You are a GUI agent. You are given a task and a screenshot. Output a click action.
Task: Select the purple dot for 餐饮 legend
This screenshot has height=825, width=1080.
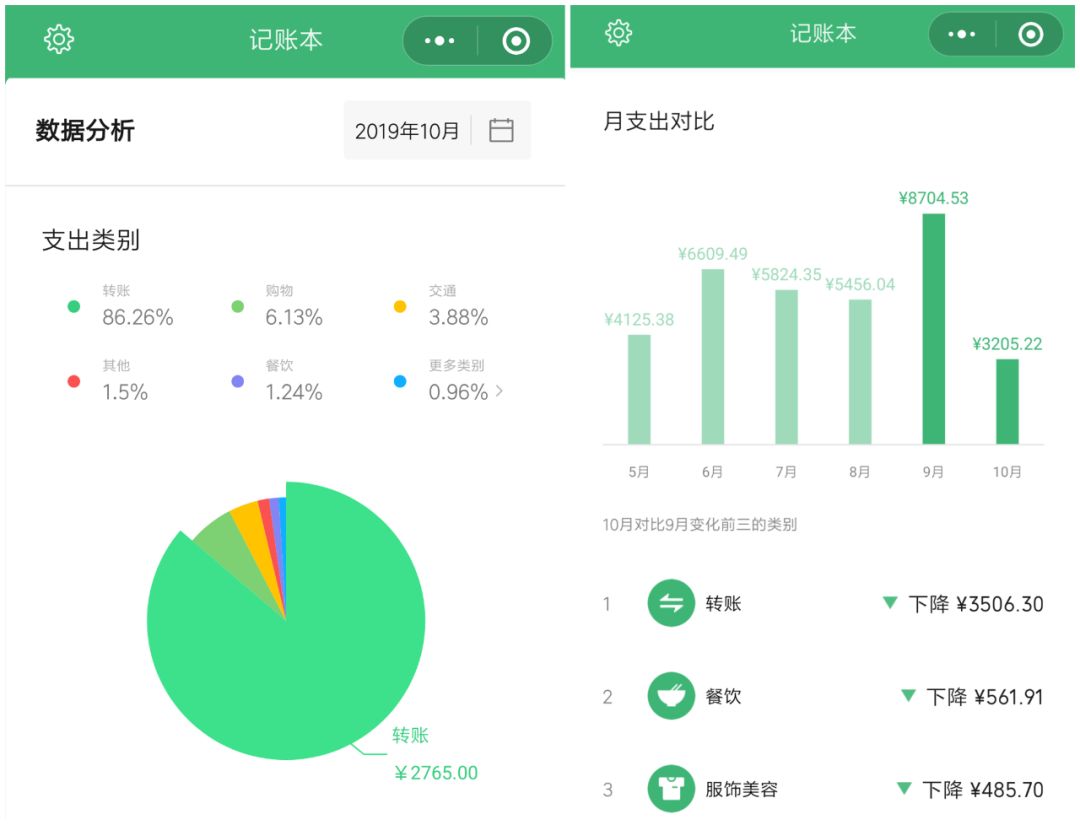tap(238, 381)
